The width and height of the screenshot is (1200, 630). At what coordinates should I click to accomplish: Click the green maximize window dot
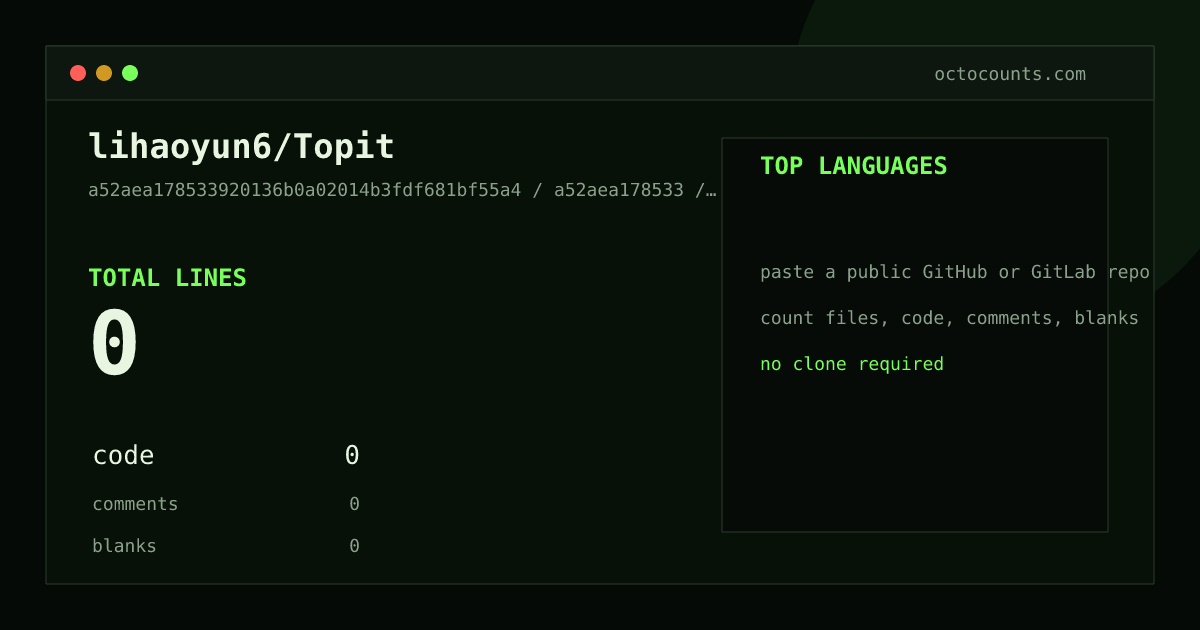tap(130, 73)
